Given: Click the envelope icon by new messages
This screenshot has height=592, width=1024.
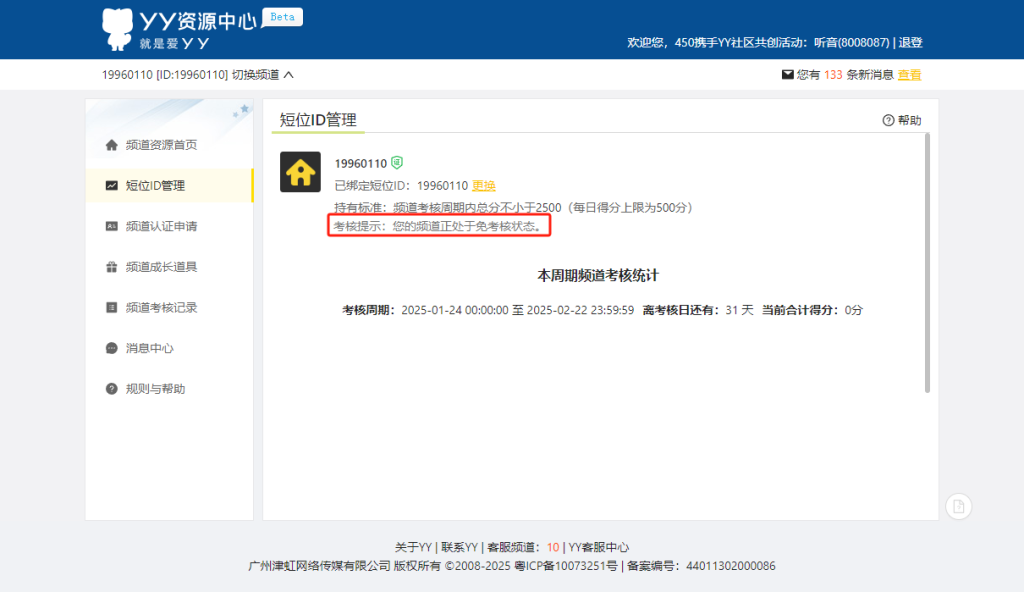Looking at the screenshot, I should coord(788,74).
